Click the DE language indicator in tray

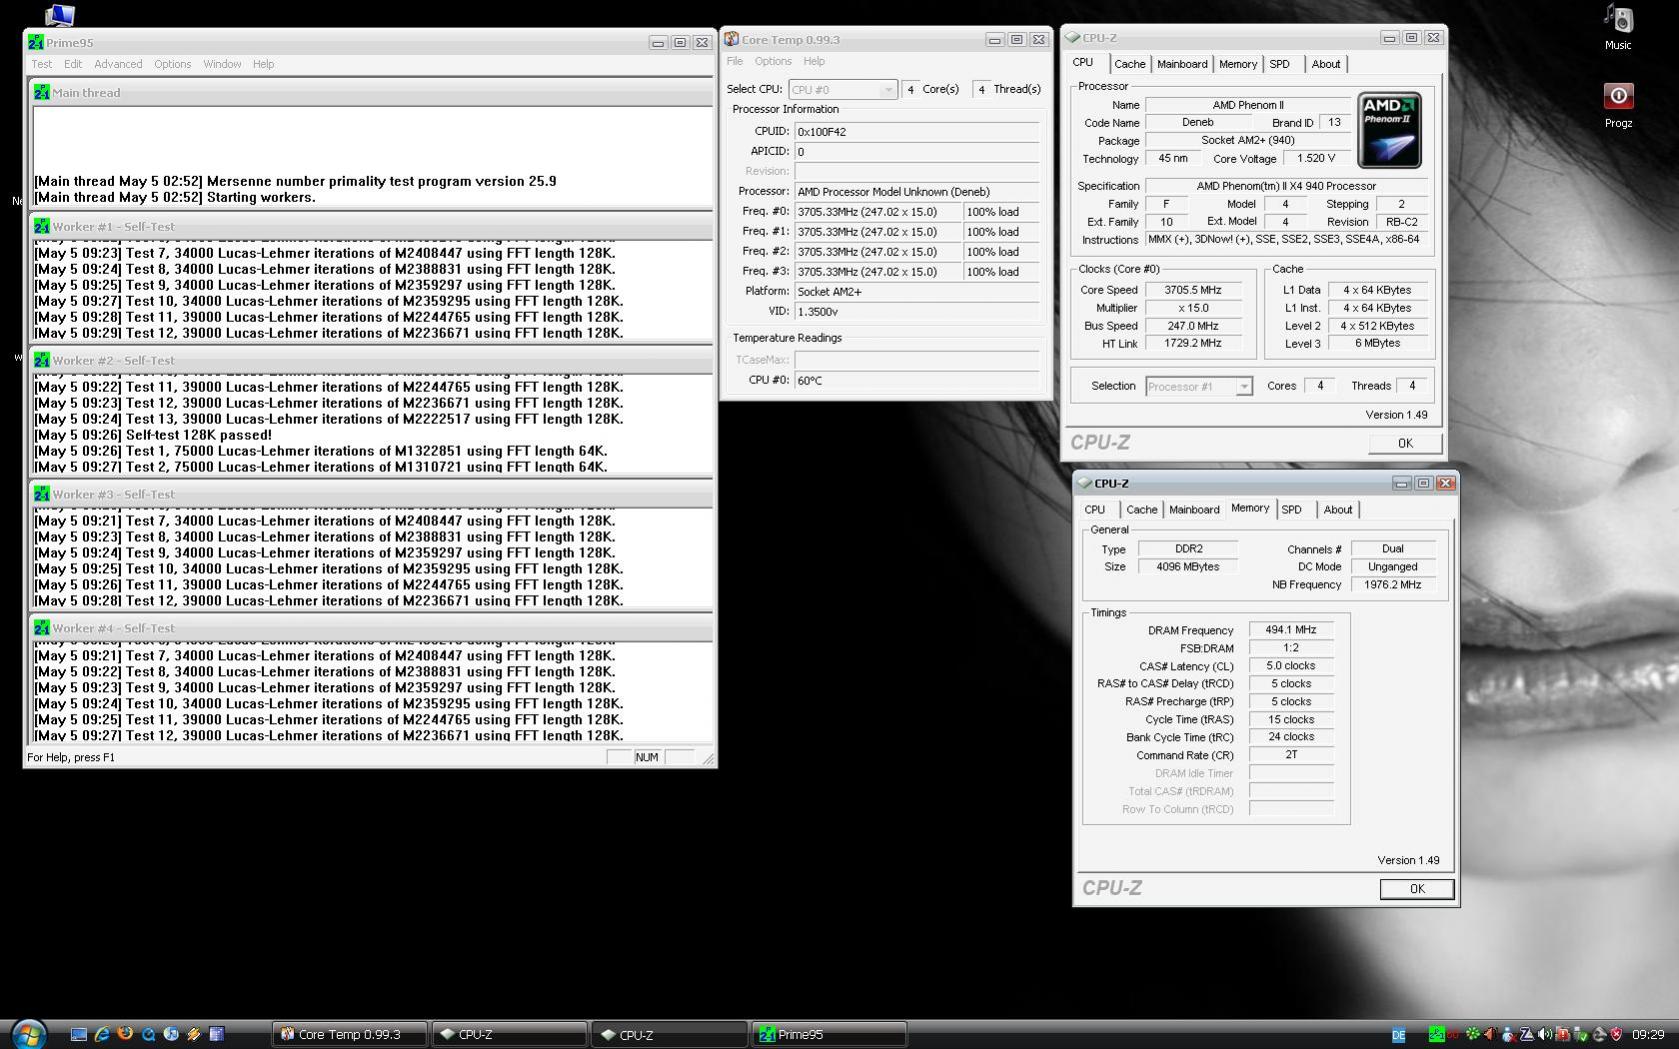click(1399, 1035)
